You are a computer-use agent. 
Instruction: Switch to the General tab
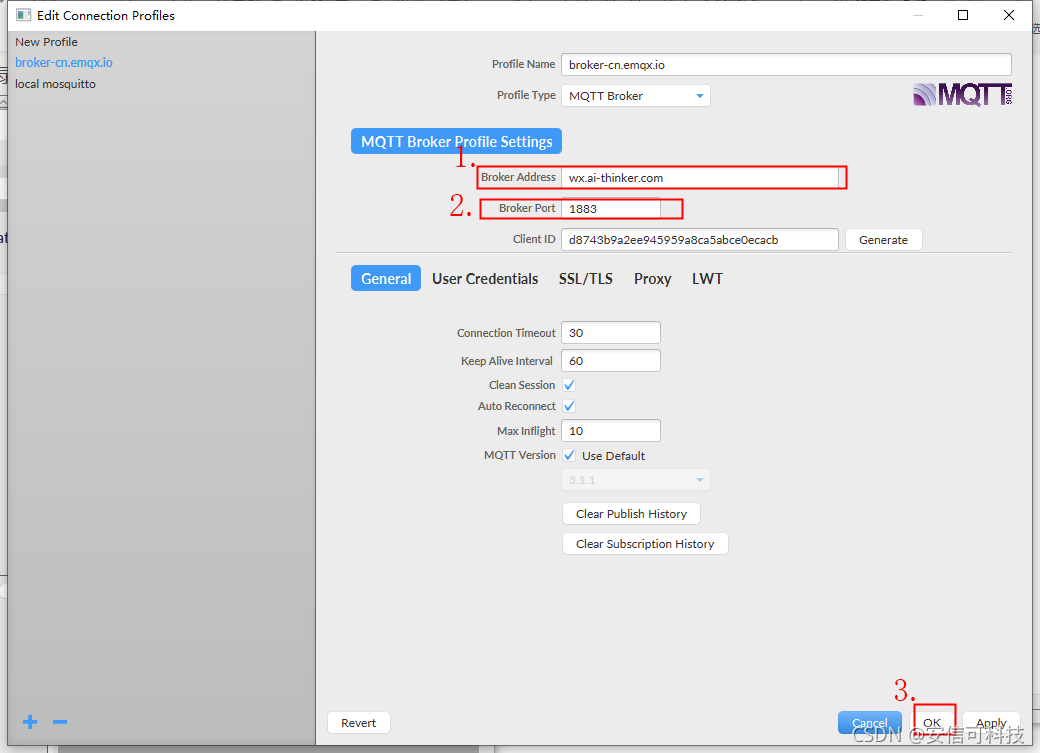[386, 279]
